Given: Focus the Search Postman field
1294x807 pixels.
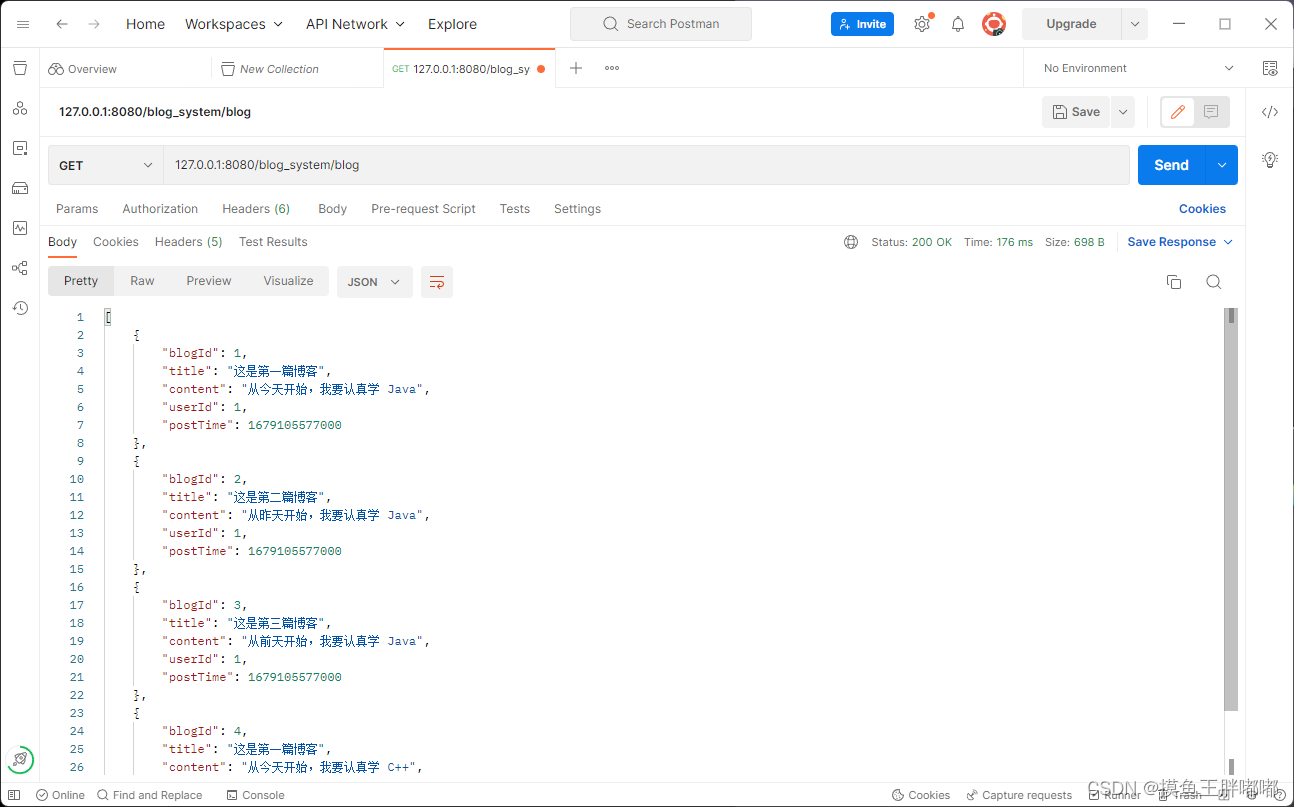Looking at the screenshot, I should (661, 24).
